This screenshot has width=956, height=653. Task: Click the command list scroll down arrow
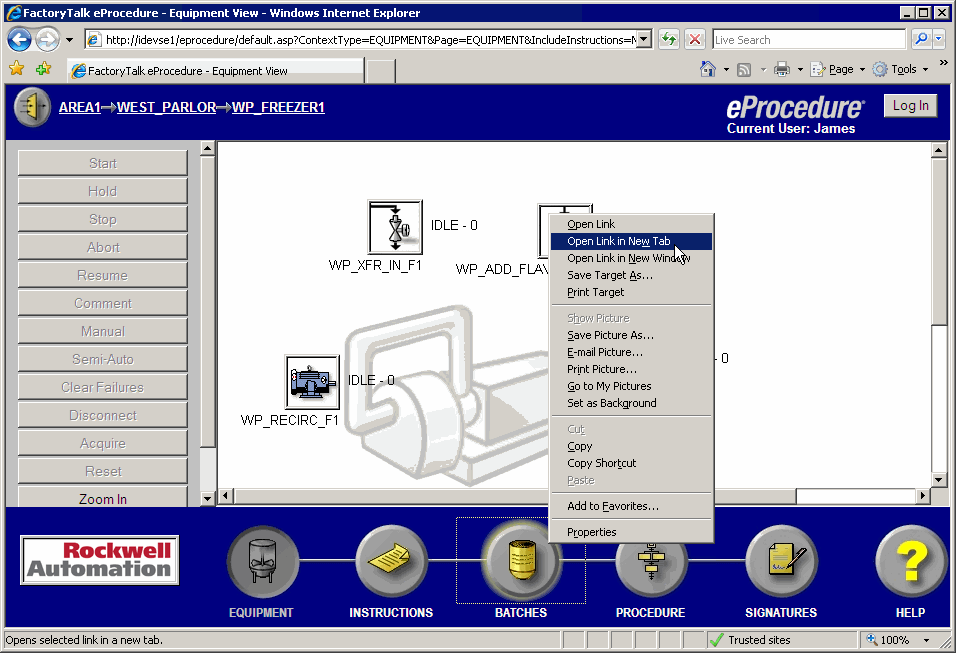207,499
